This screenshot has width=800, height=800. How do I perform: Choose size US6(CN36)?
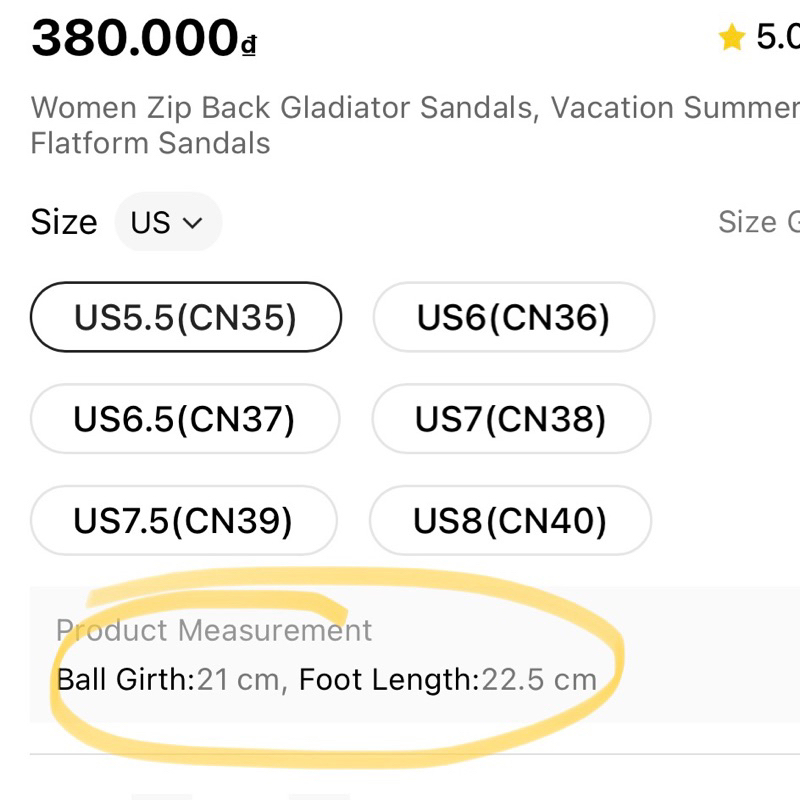pos(513,317)
